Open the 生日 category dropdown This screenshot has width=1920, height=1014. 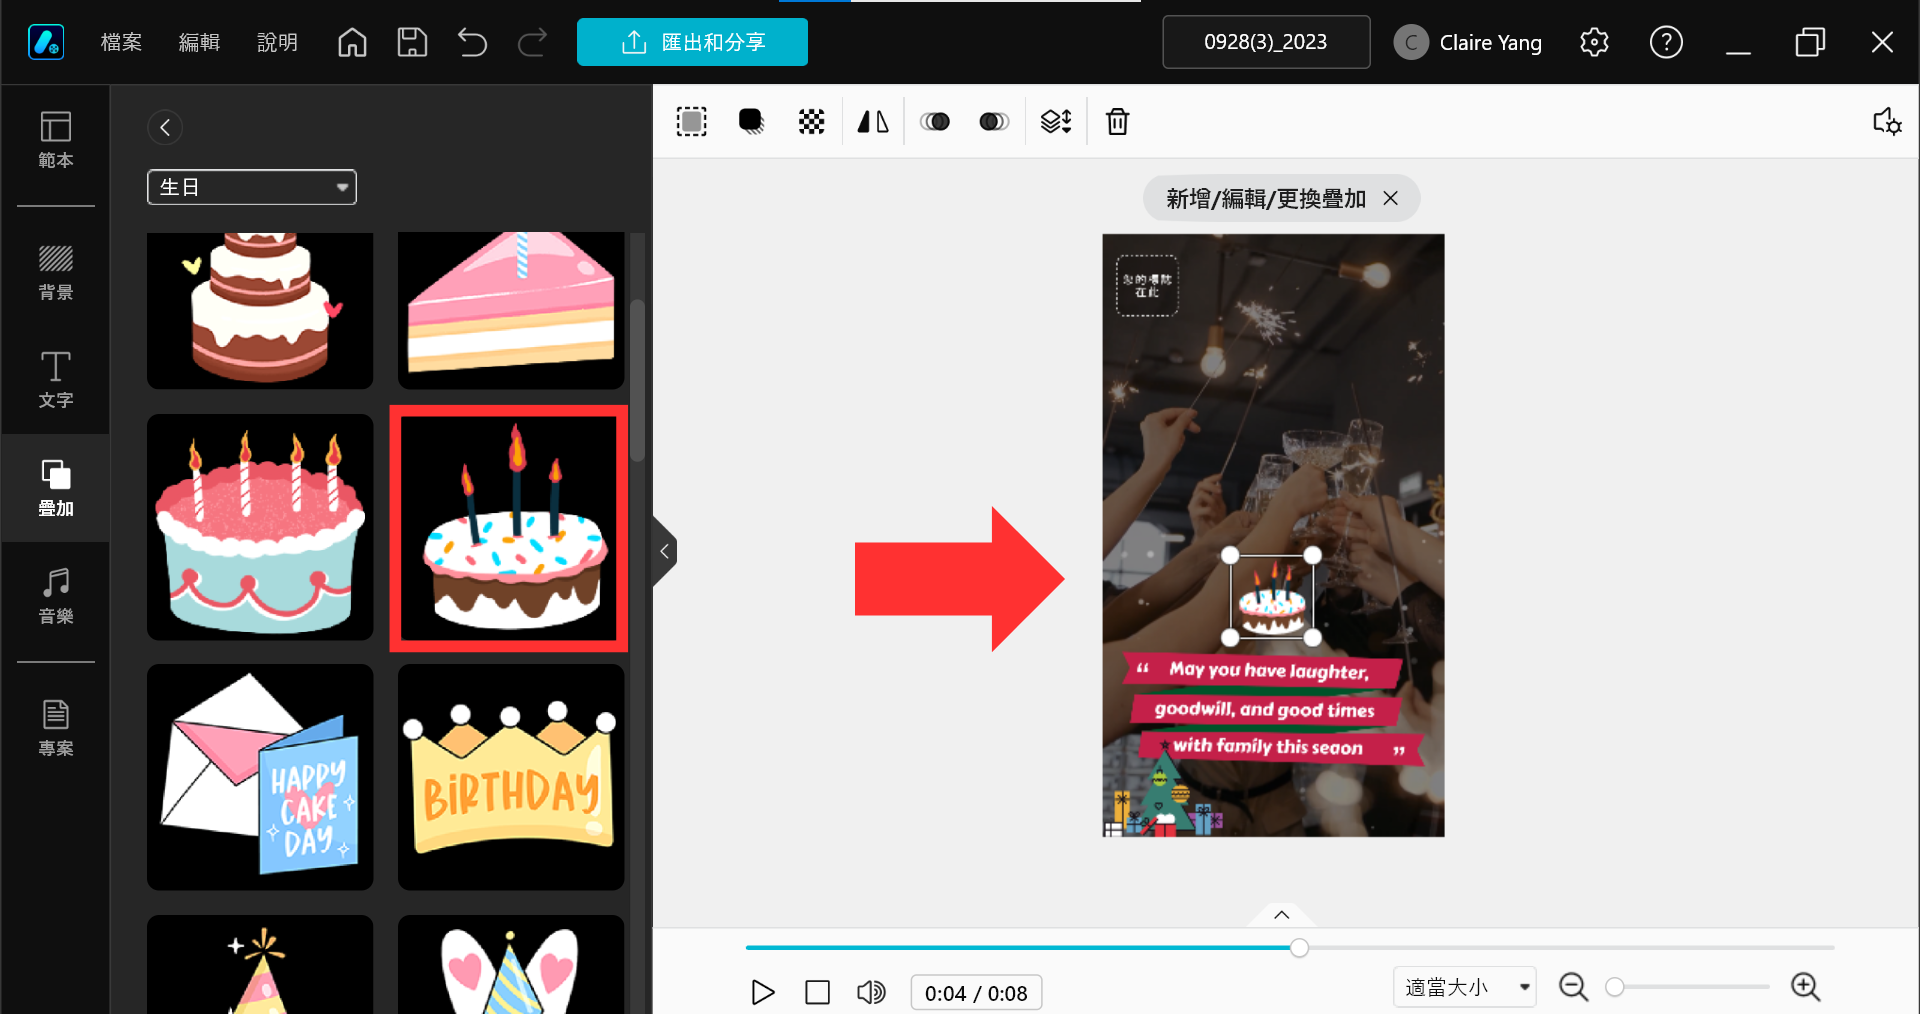252,187
